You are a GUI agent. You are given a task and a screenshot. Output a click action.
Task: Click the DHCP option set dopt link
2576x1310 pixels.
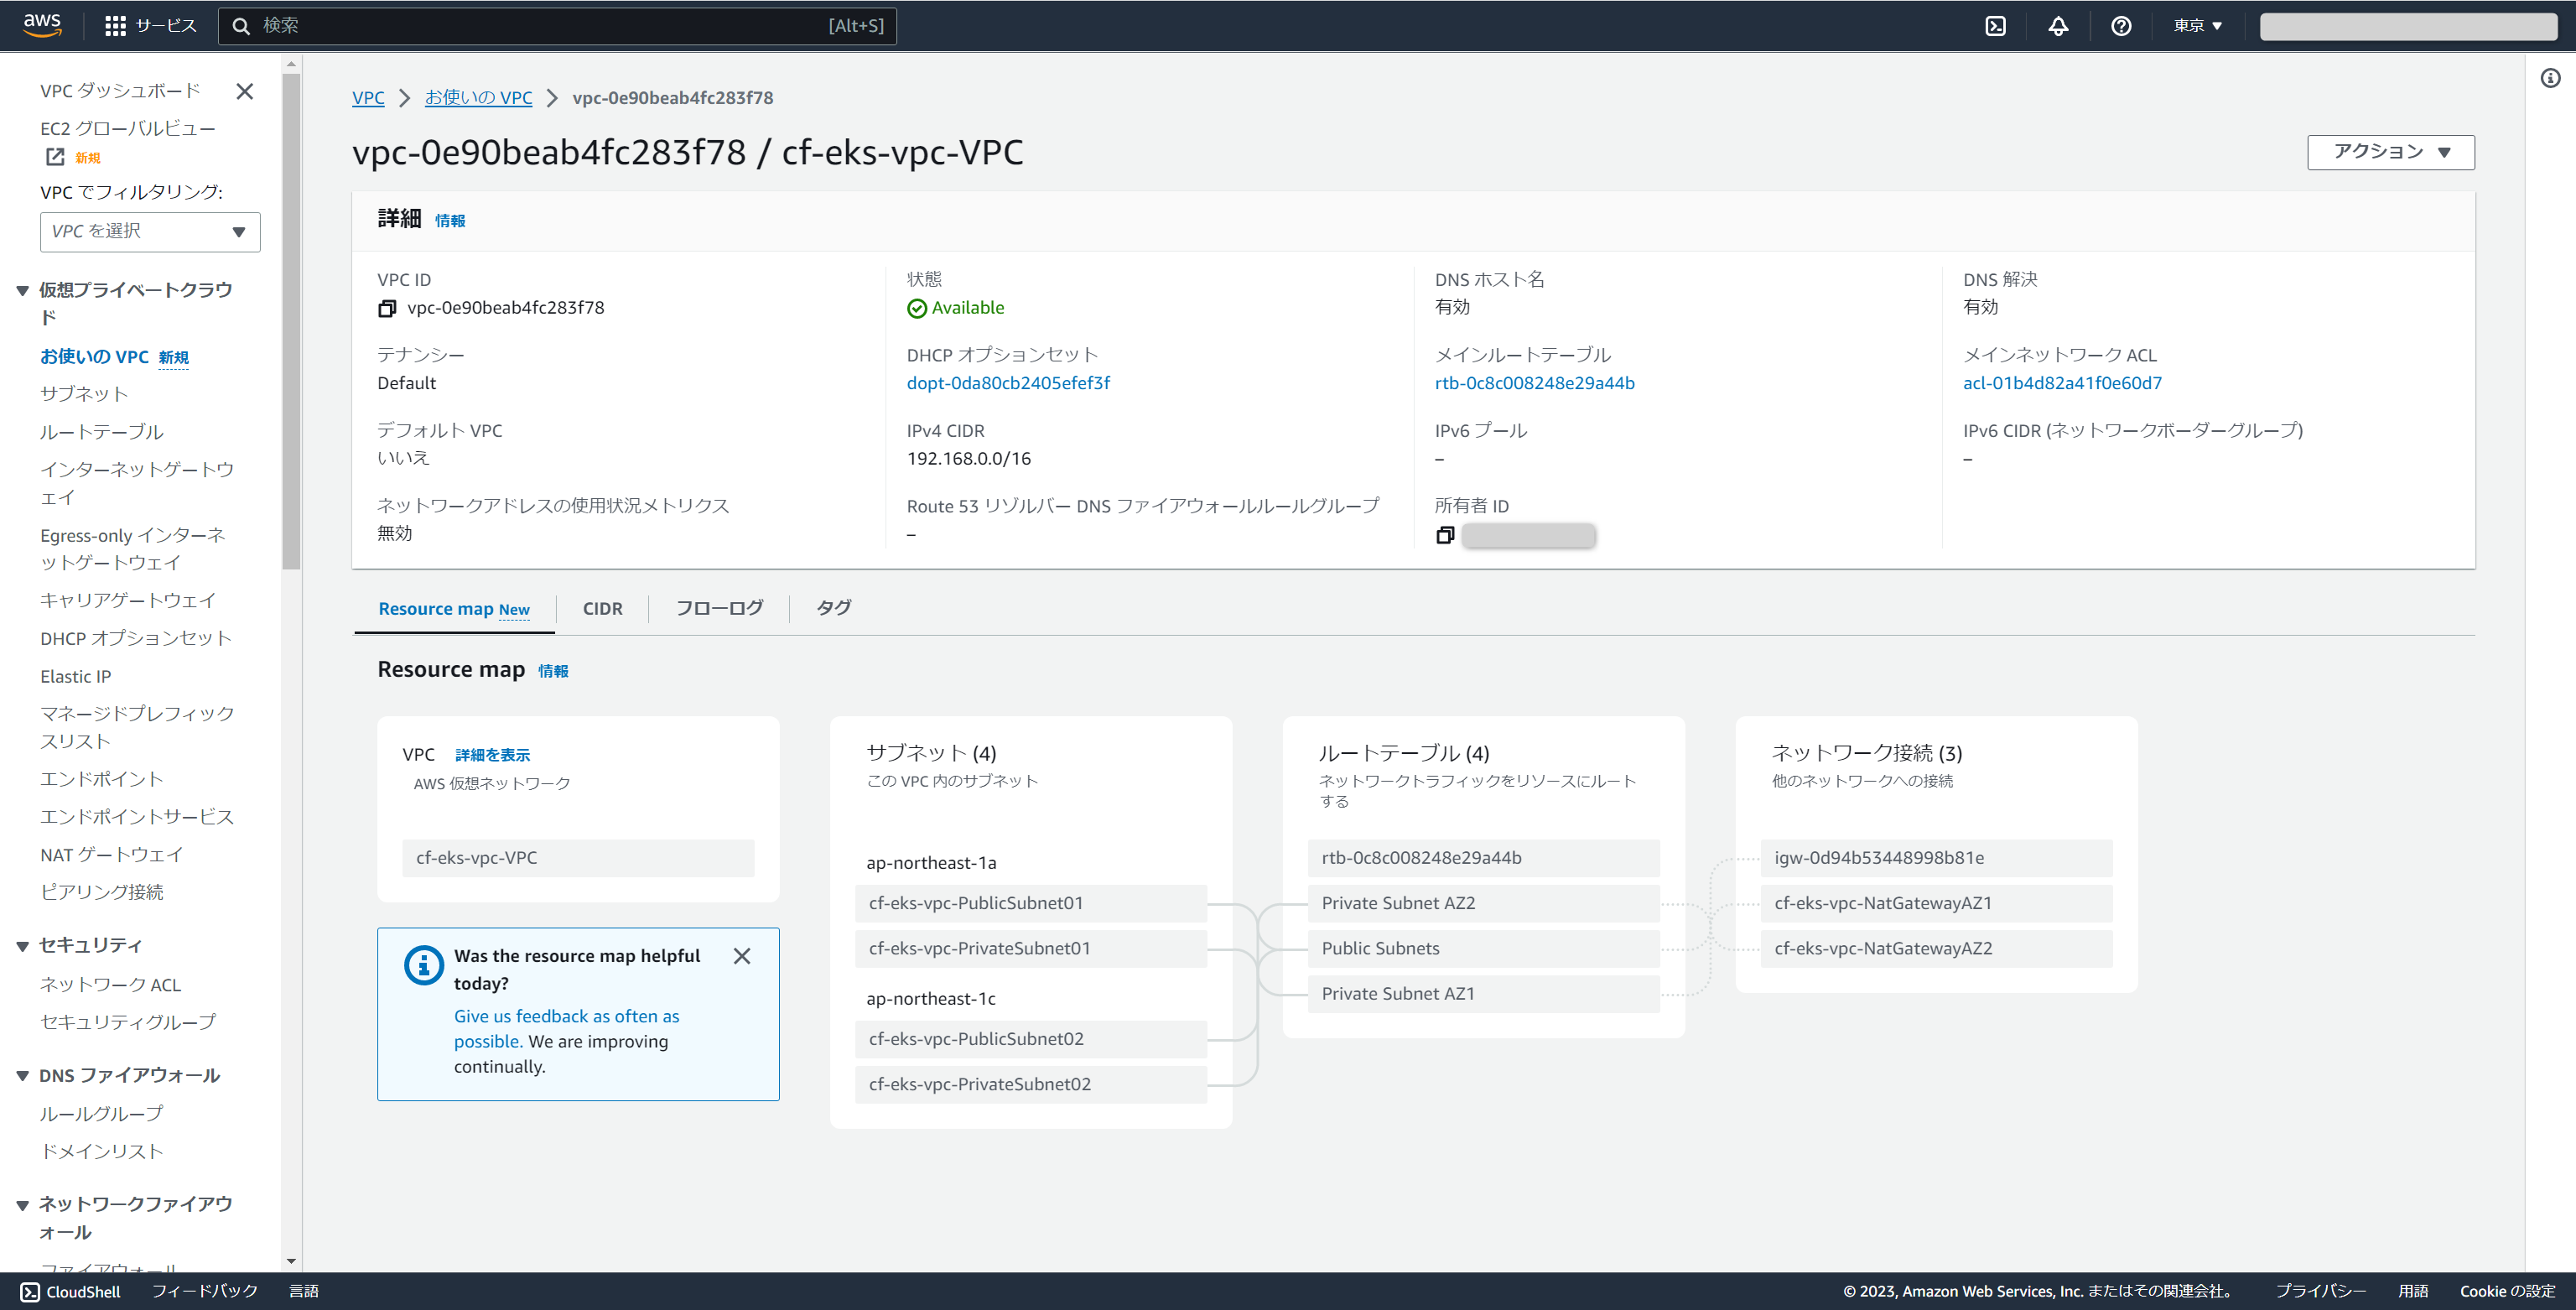pyautogui.click(x=1008, y=383)
